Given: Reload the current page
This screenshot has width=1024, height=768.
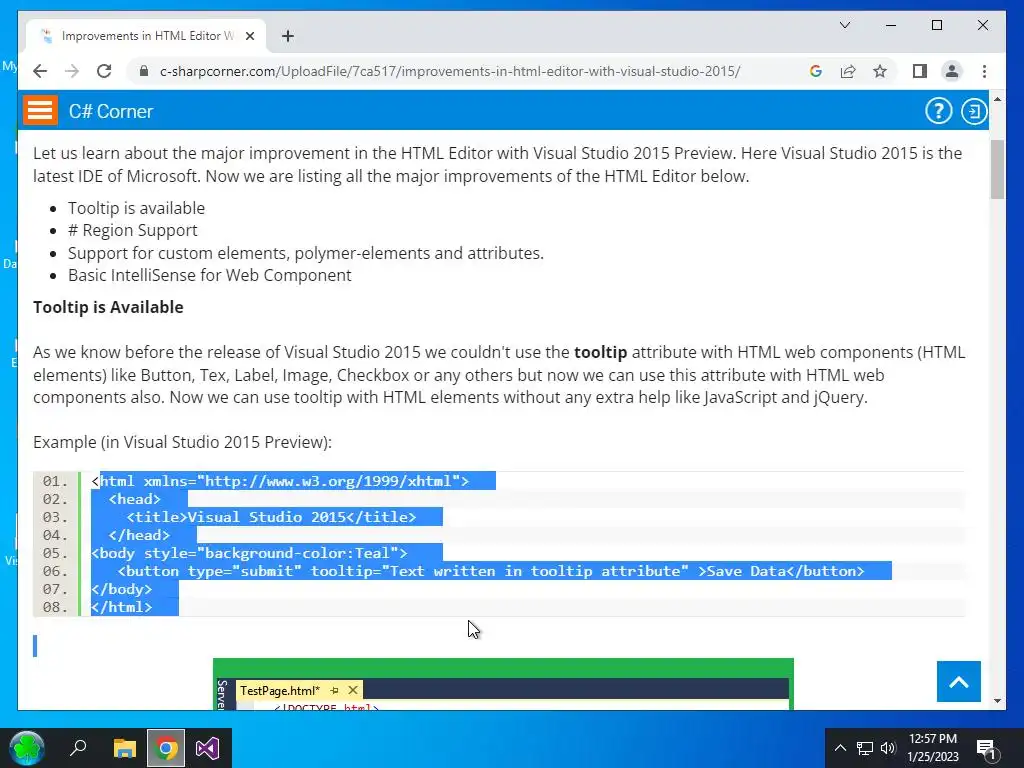Looking at the screenshot, I should point(104,71).
